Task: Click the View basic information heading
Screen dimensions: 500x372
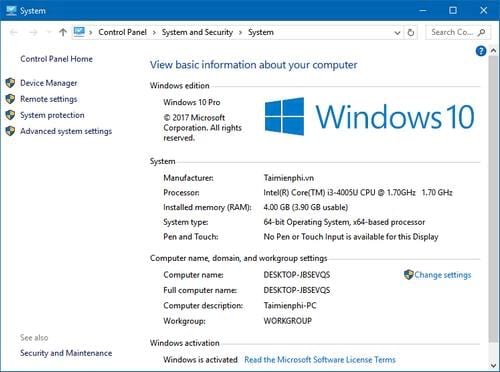Action: 253,65
